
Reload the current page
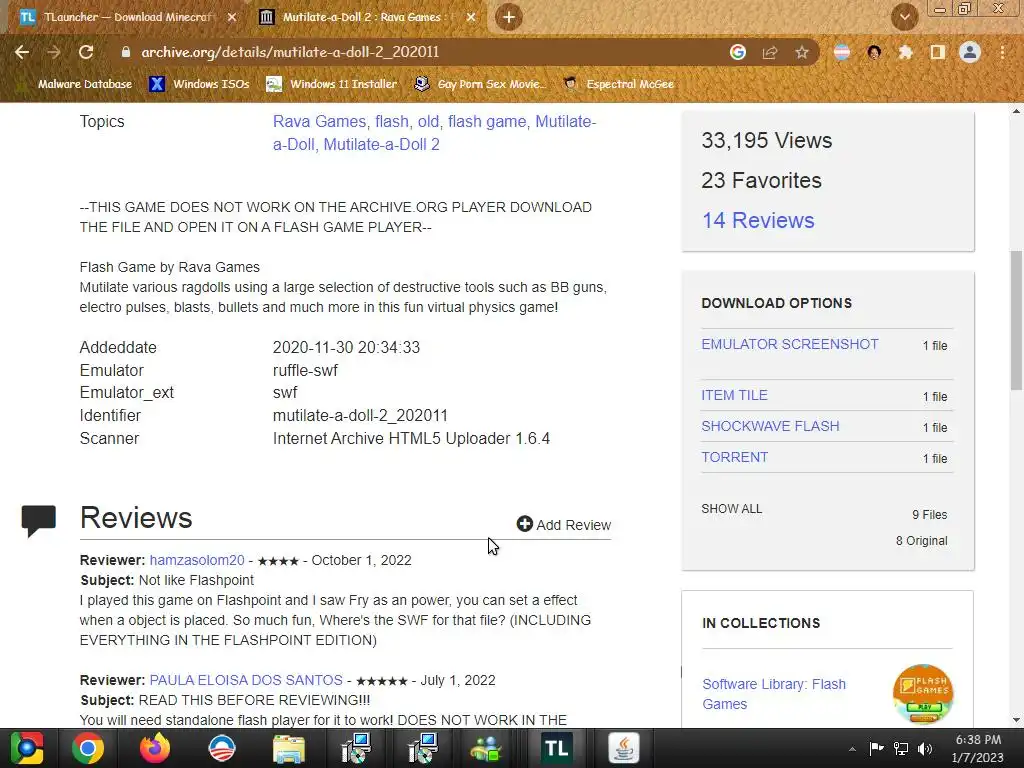tap(86, 52)
